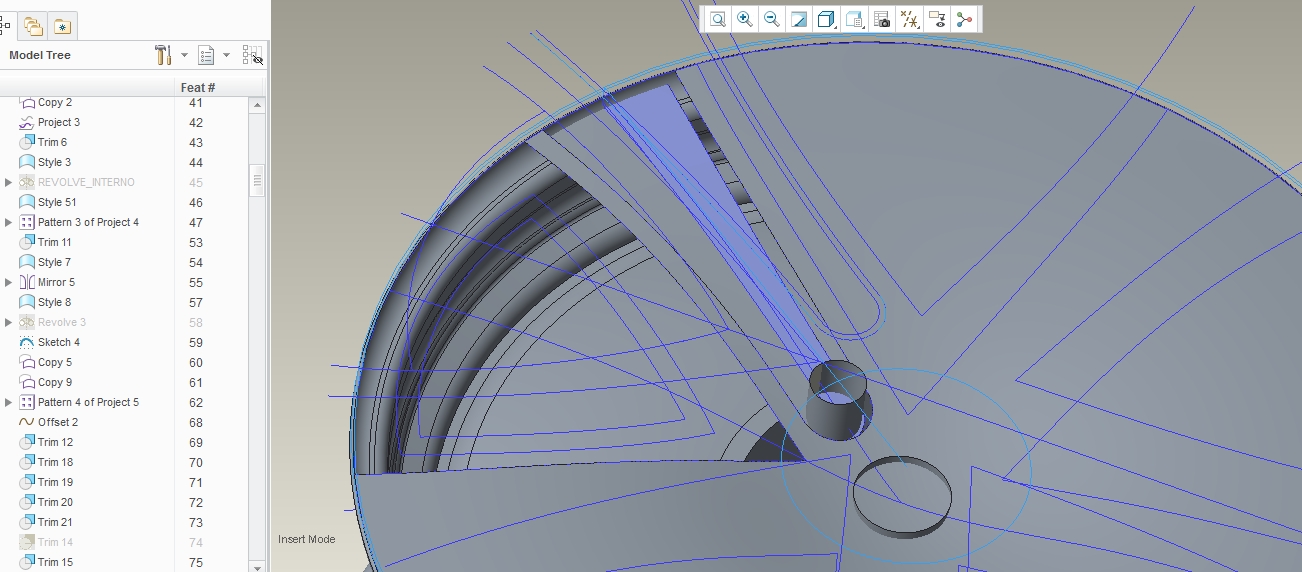Click the Model Tree scrollbar down arrow

click(x=257, y=566)
